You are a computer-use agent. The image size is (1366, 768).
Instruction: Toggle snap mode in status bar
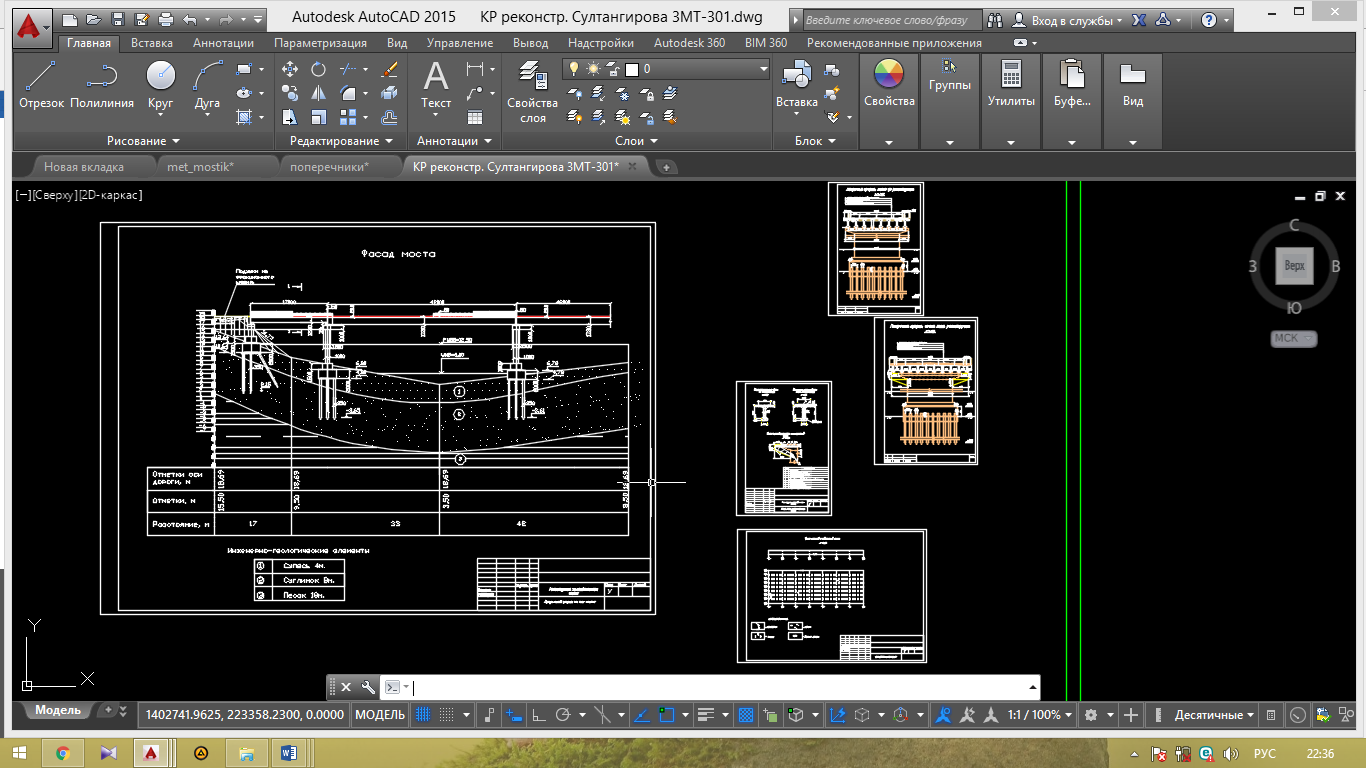click(447, 715)
